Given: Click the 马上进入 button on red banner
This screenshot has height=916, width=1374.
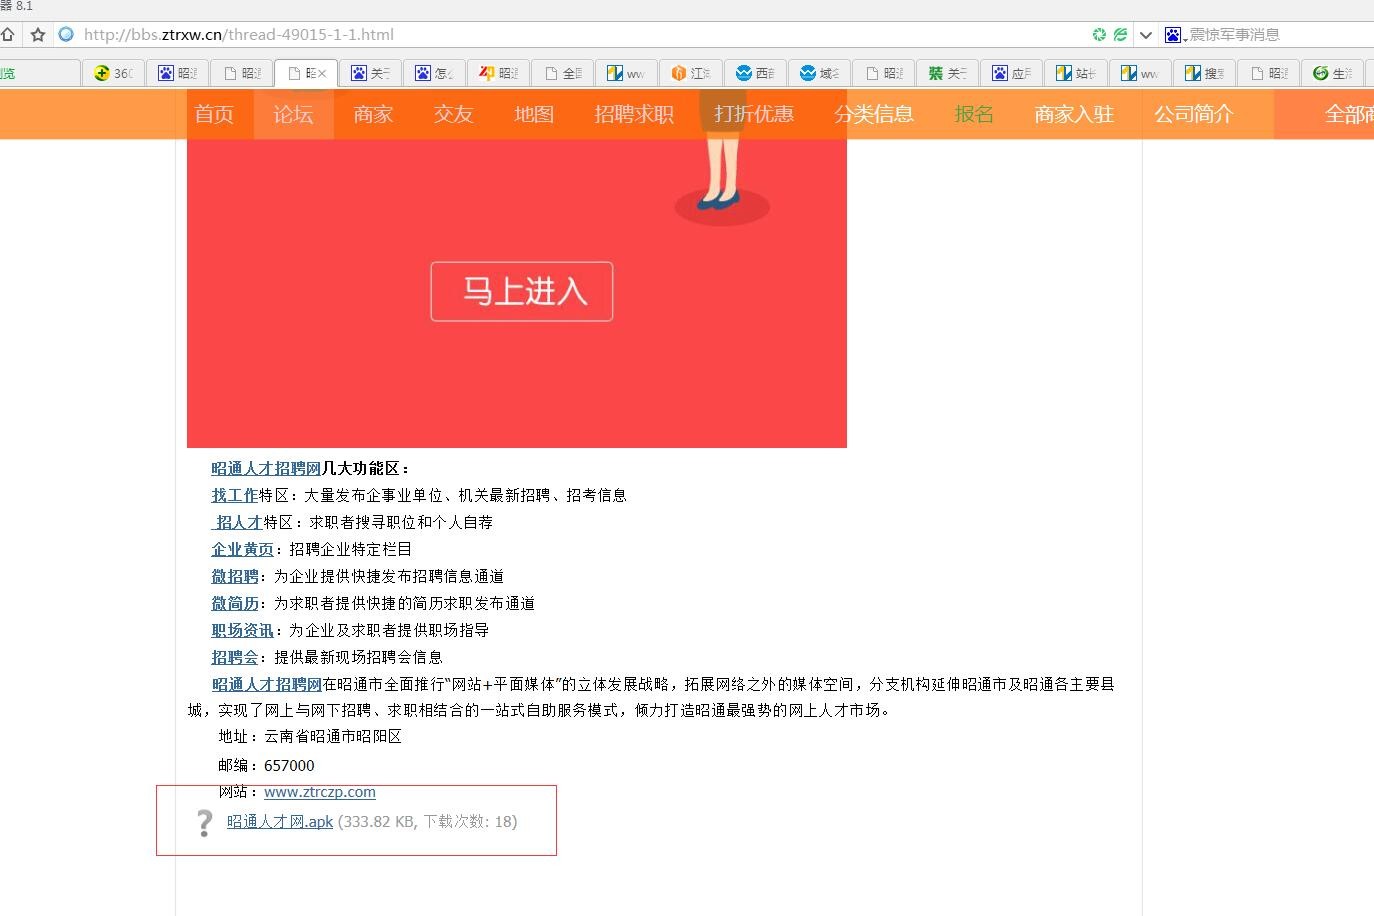Looking at the screenshot, I should pyautogui.click(x=522, y=291).
